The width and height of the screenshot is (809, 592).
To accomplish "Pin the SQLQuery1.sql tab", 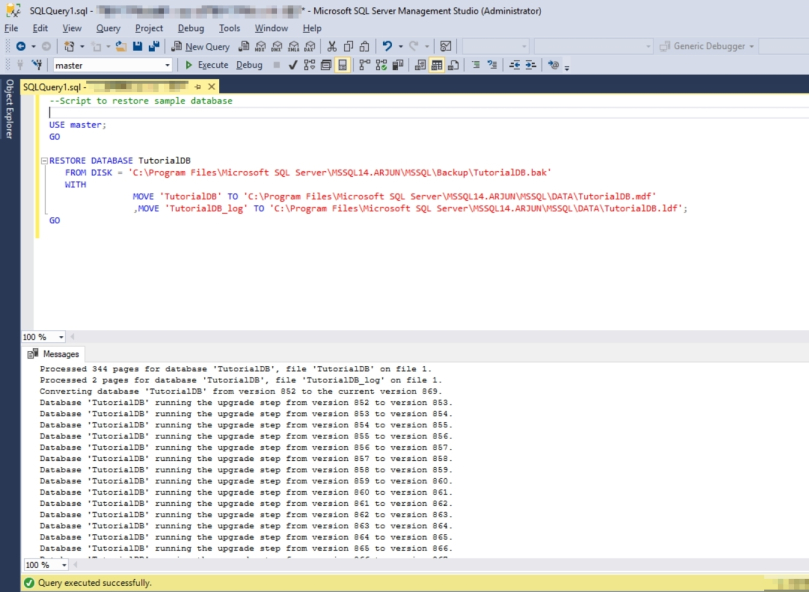I will pos(198,87).
